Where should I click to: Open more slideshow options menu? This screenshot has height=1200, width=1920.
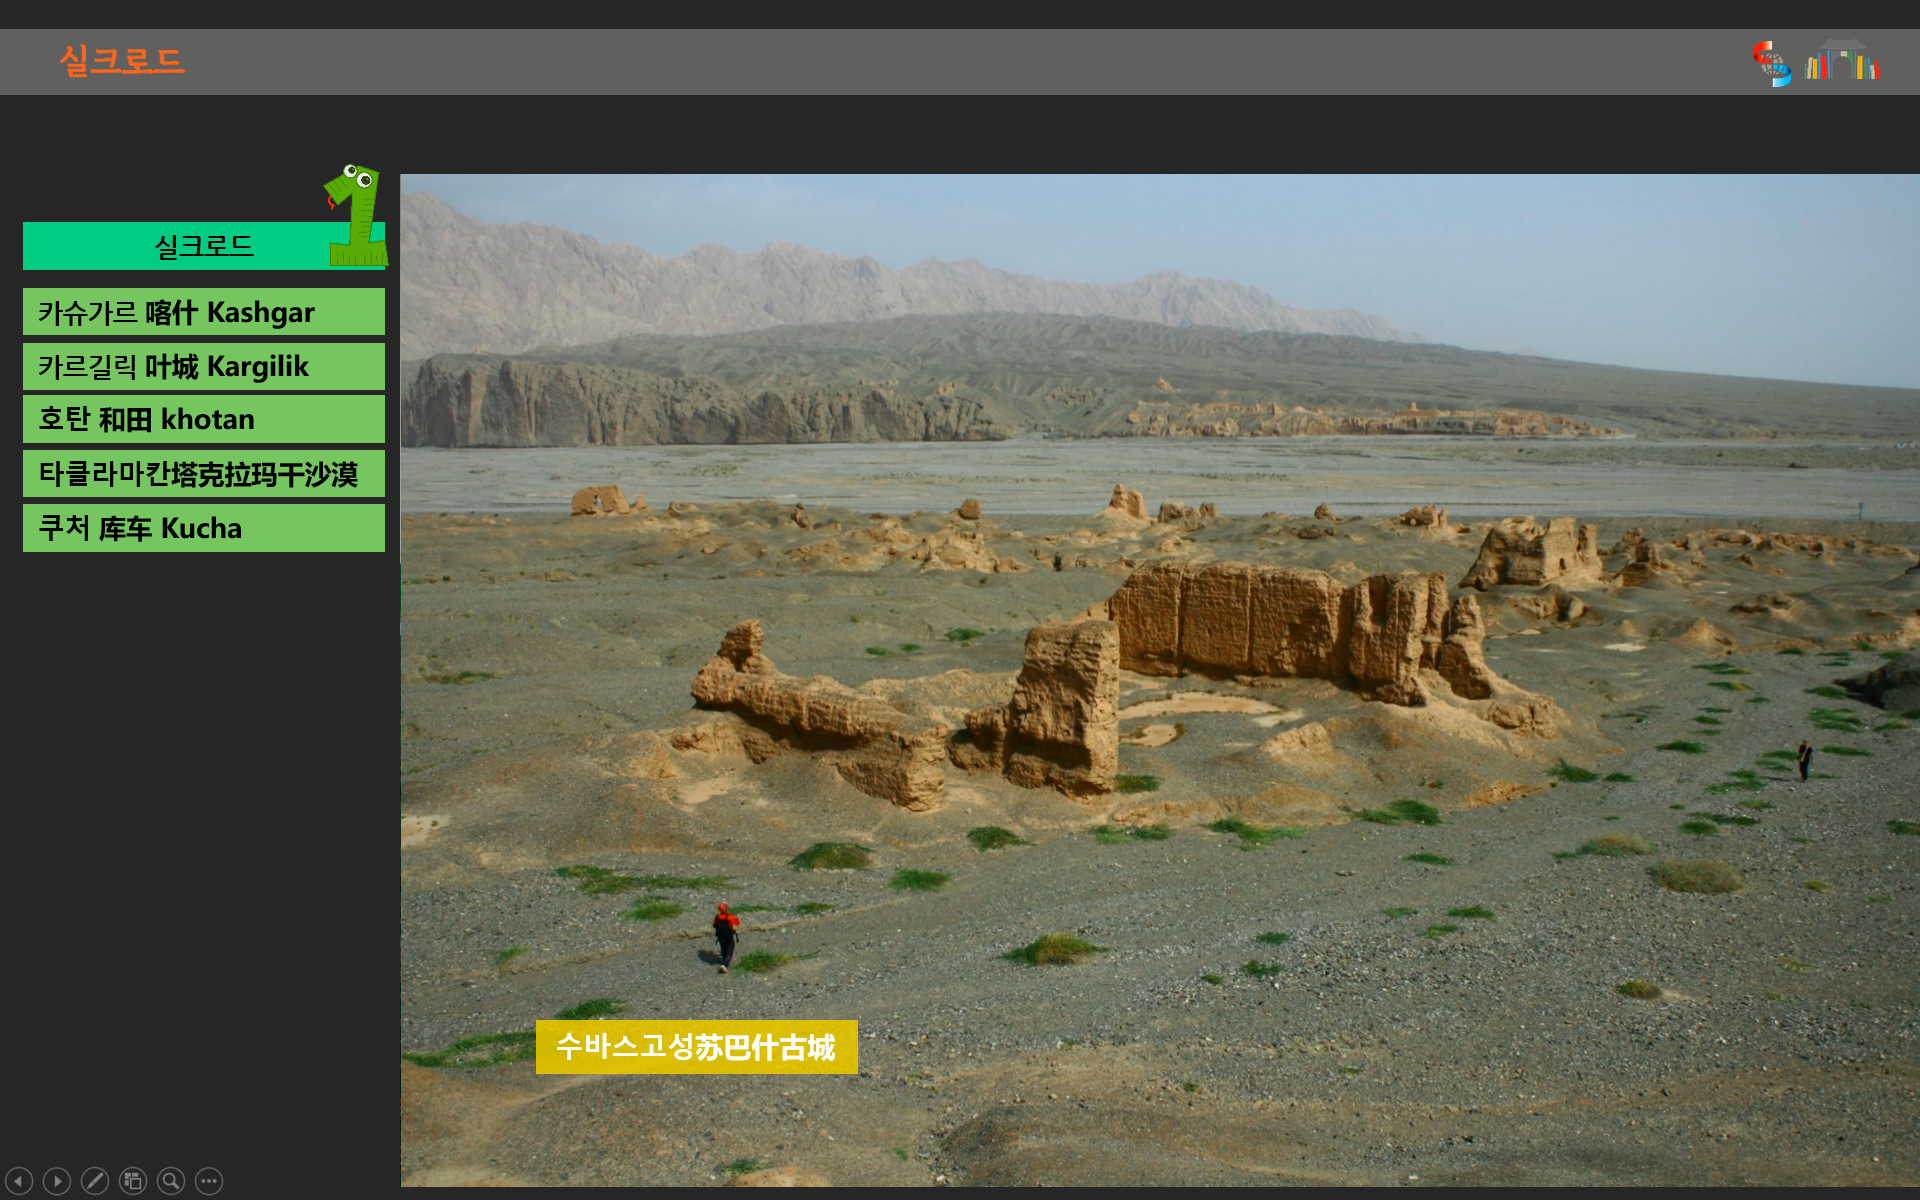pyautogui.click(x=209, y=1181)
